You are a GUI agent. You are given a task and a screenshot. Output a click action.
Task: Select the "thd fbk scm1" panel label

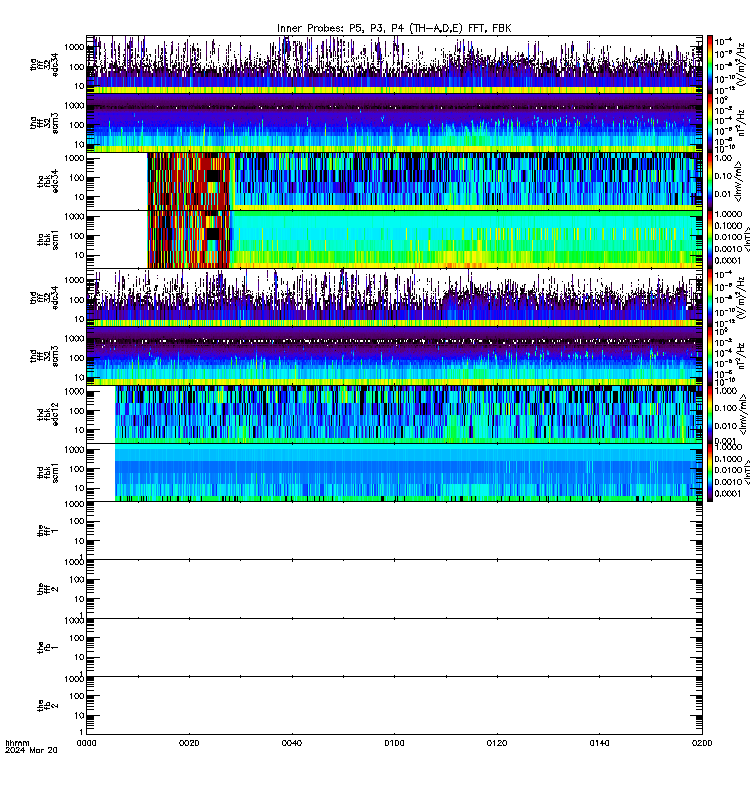[48, 473]
